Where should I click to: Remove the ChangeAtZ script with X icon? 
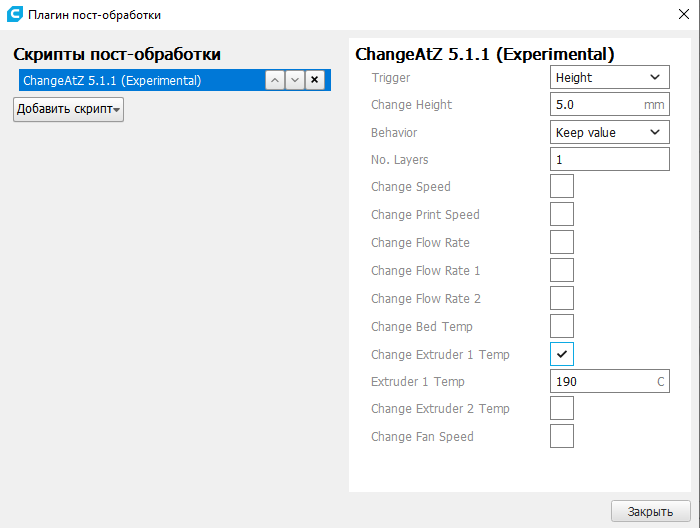click(314, 81)
